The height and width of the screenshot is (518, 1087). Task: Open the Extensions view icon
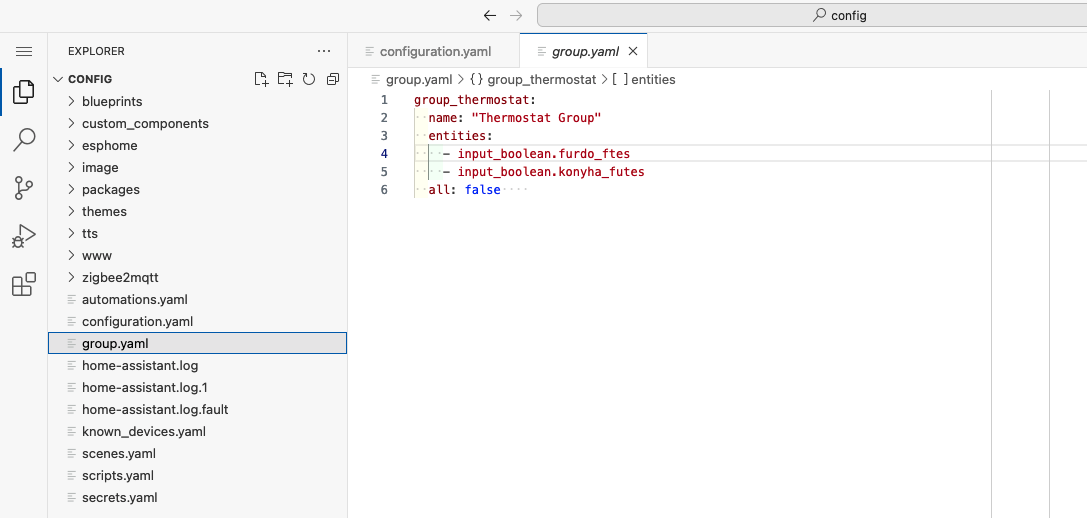[24, 284]
